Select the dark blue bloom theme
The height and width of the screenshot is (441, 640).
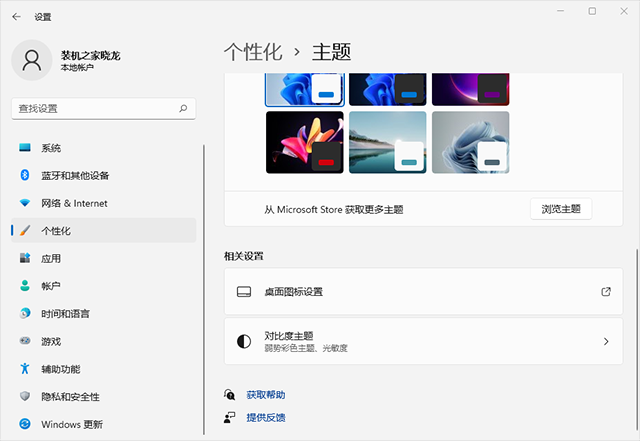coord(387,89)
